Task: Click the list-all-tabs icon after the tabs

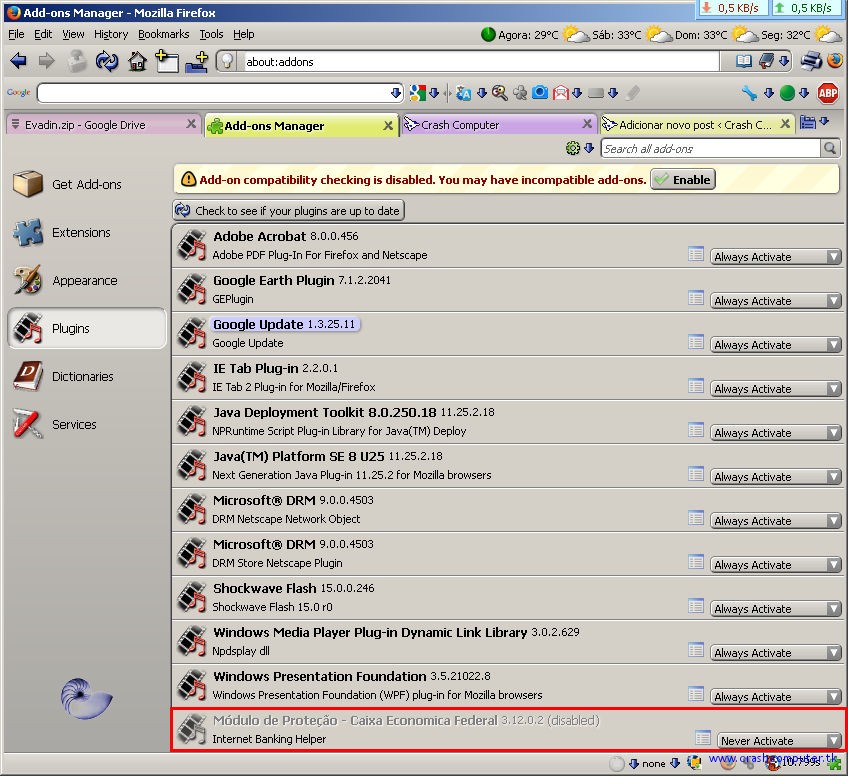Action: point(807,123)
